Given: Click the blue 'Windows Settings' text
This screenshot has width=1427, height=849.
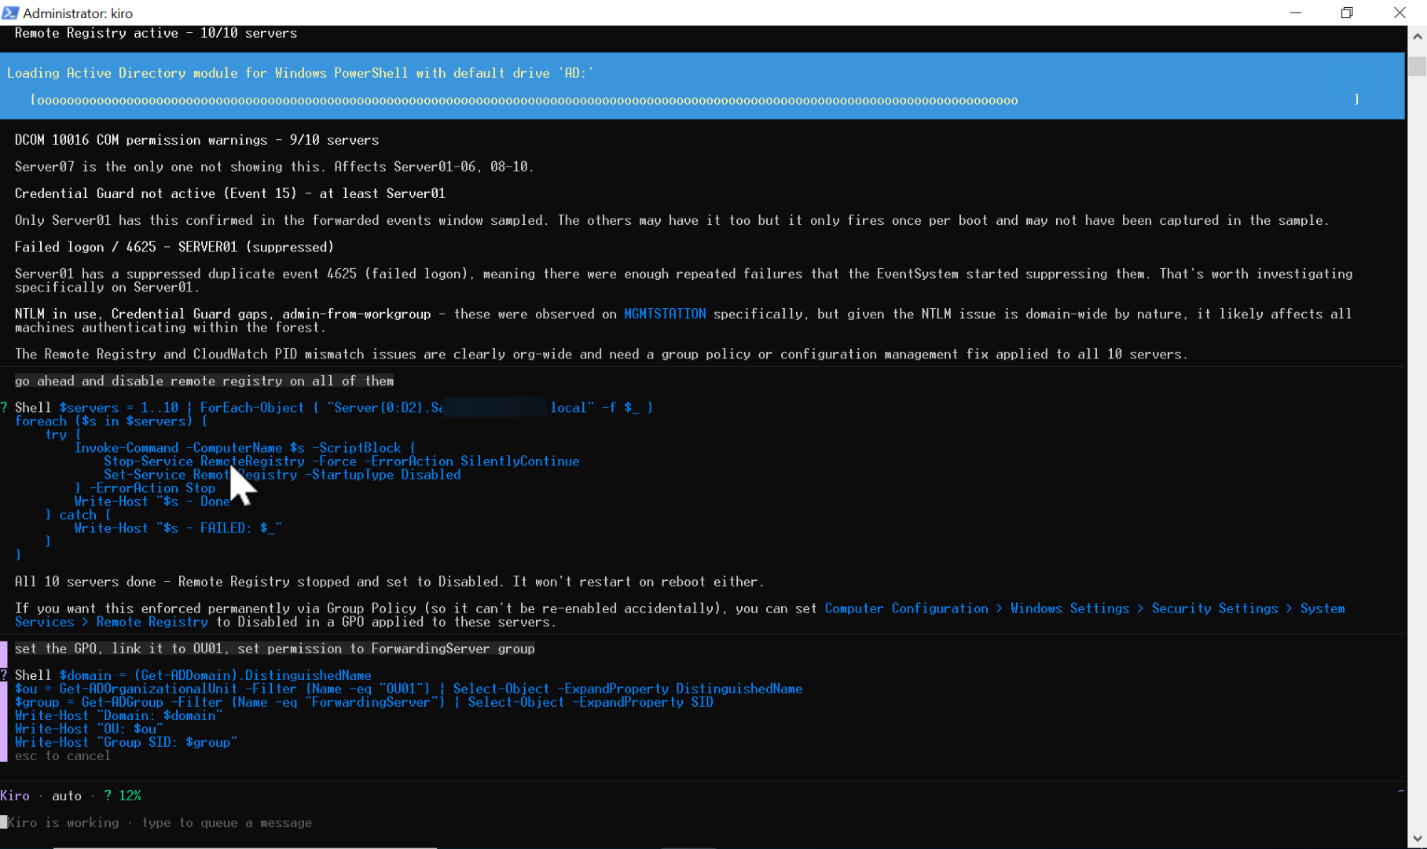Looking at the screenshot, I should pyautogui.click(x=1069, y=608).
